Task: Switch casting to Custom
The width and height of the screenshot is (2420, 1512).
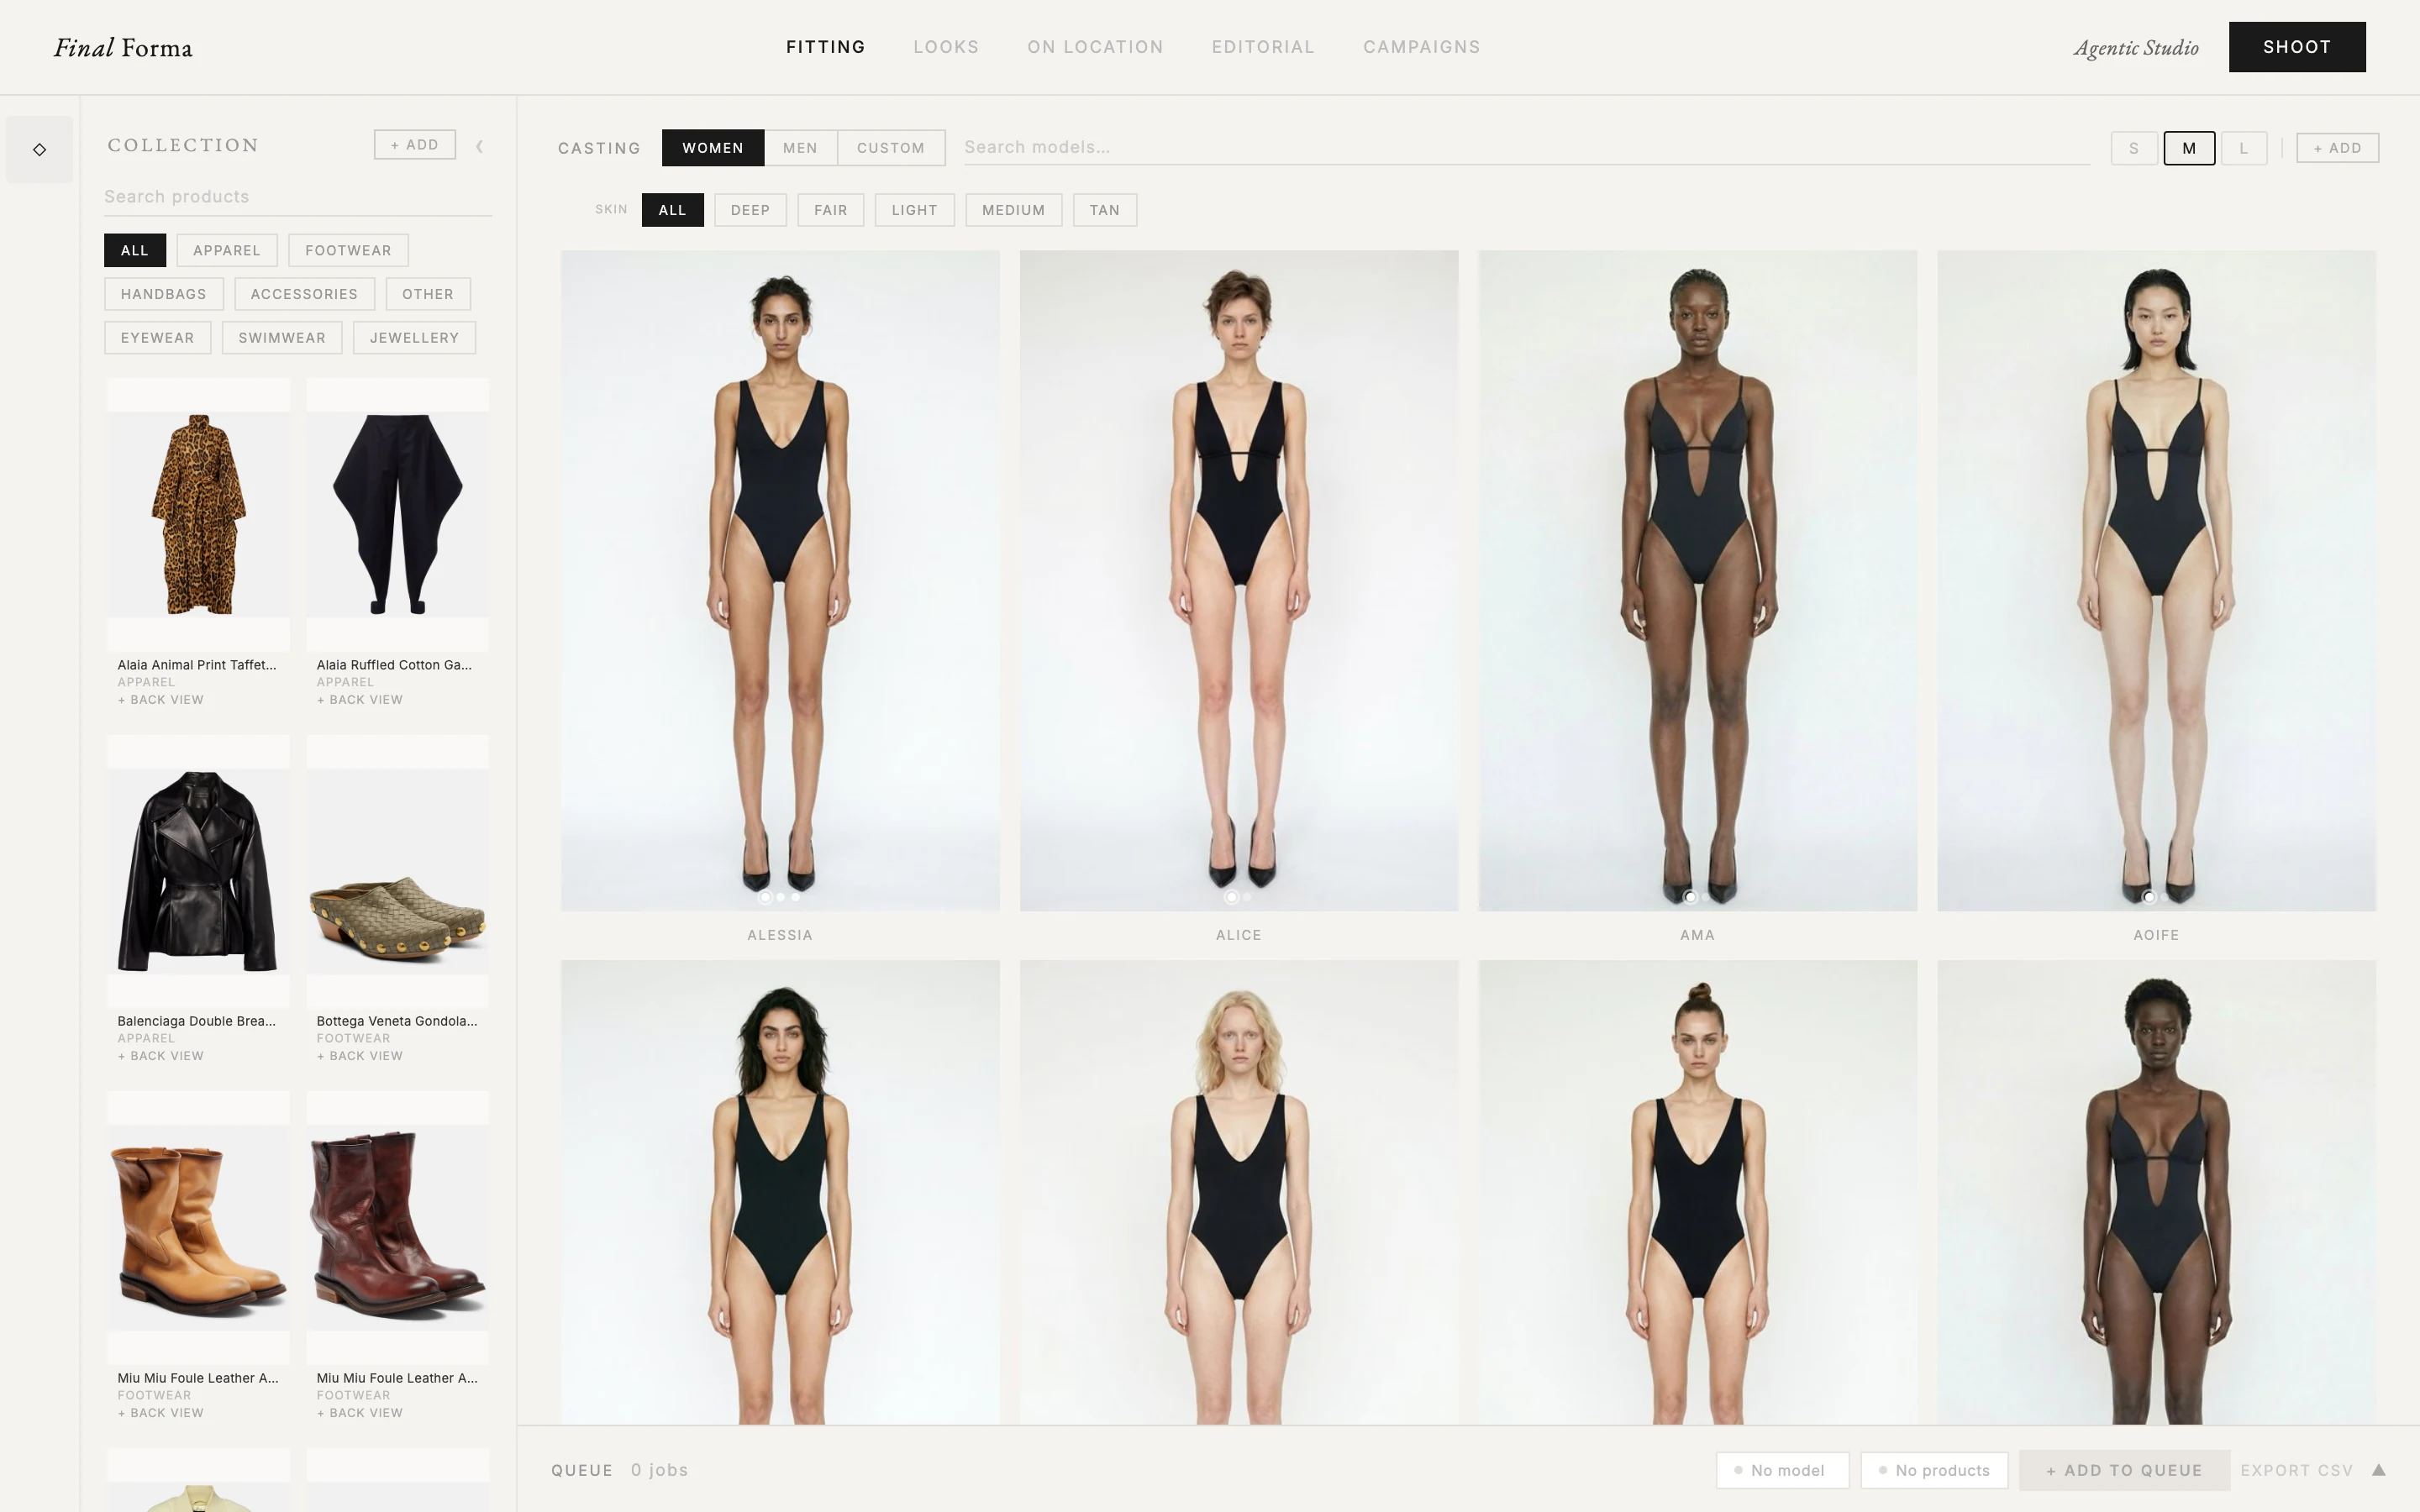Action: coord(891,148)
